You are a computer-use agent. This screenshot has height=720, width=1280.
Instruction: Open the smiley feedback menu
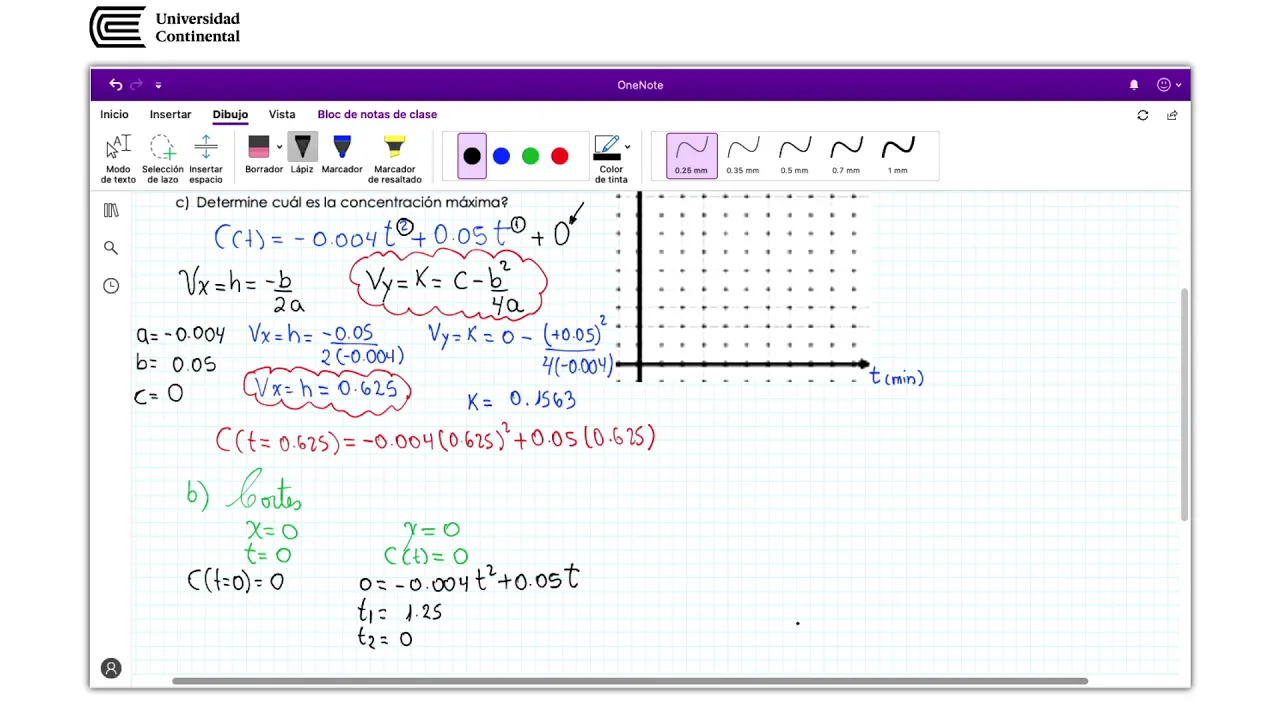coord(1168,85)
